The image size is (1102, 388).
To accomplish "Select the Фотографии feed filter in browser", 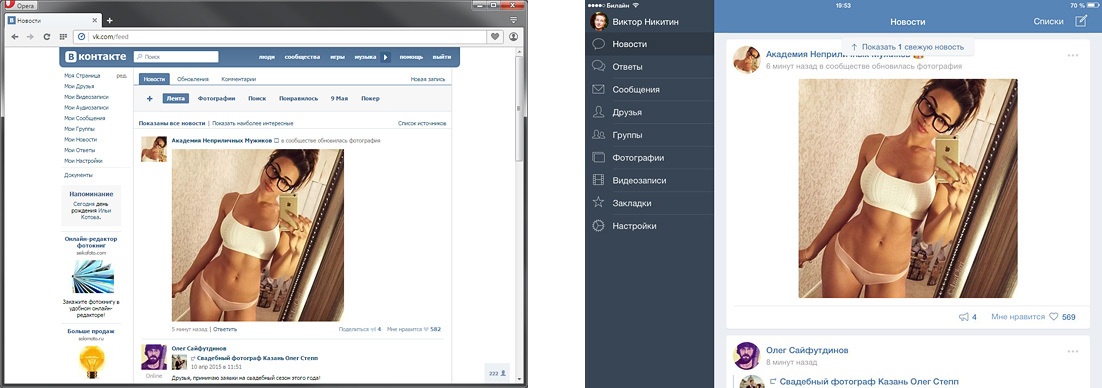I will click(216, 98).
